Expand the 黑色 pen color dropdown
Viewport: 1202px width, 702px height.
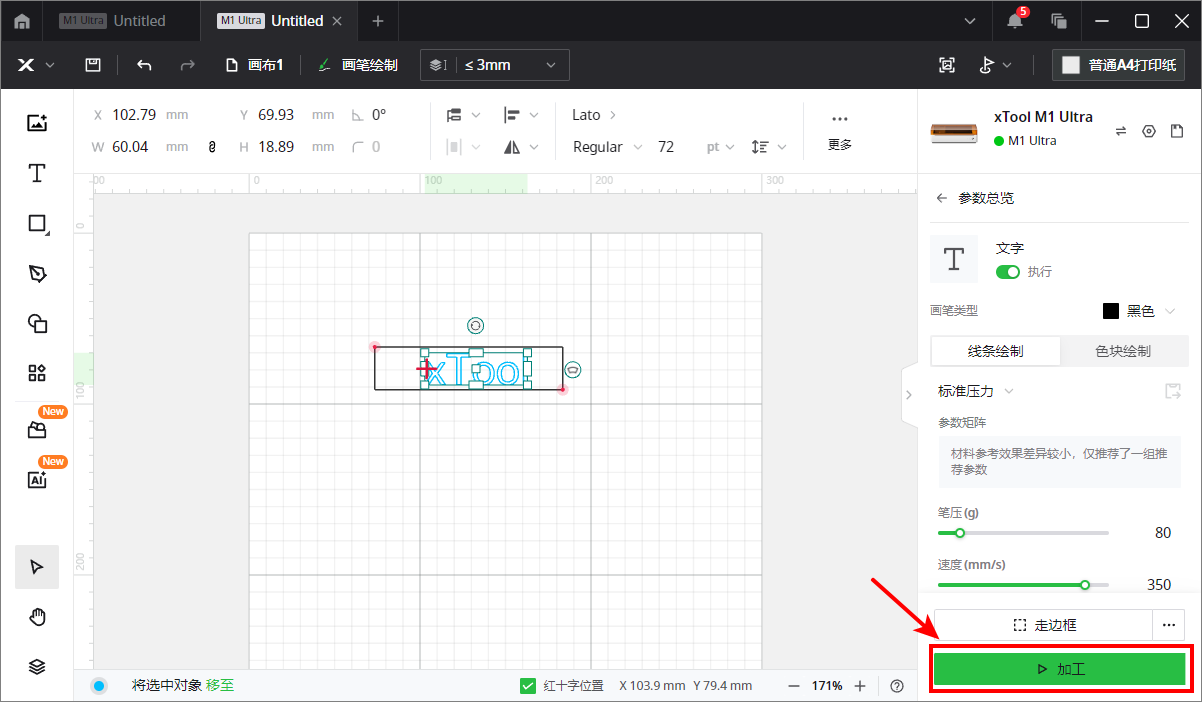1139,311
